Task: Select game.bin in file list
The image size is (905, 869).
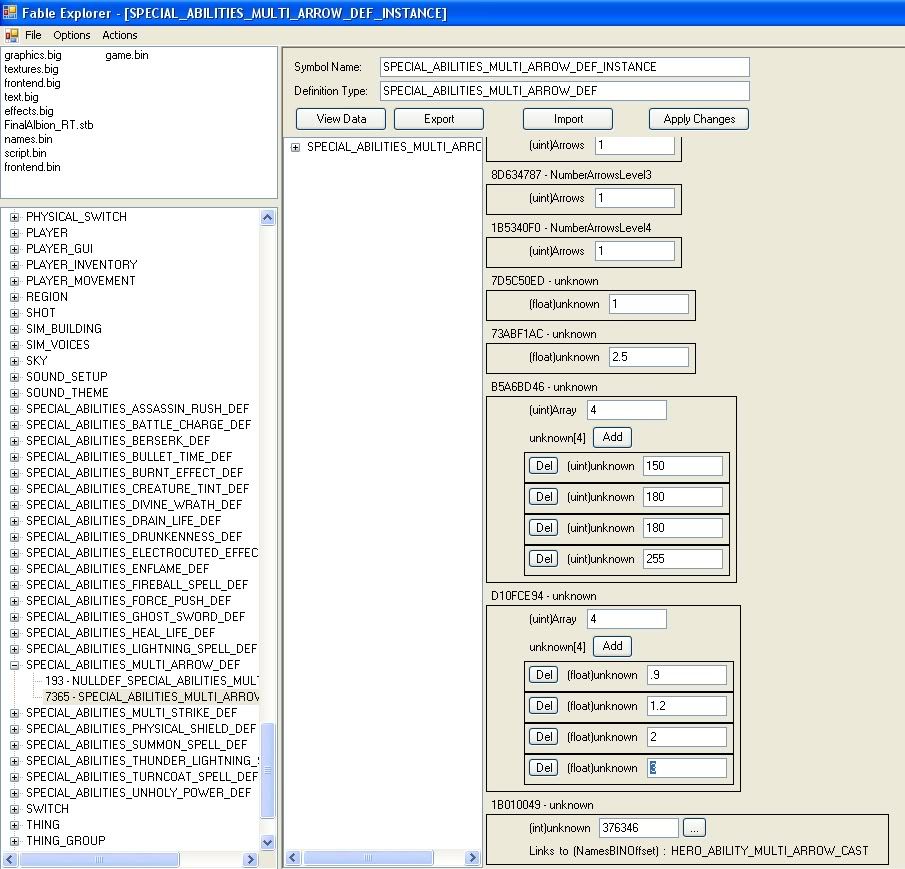Action: coord(127,55)
